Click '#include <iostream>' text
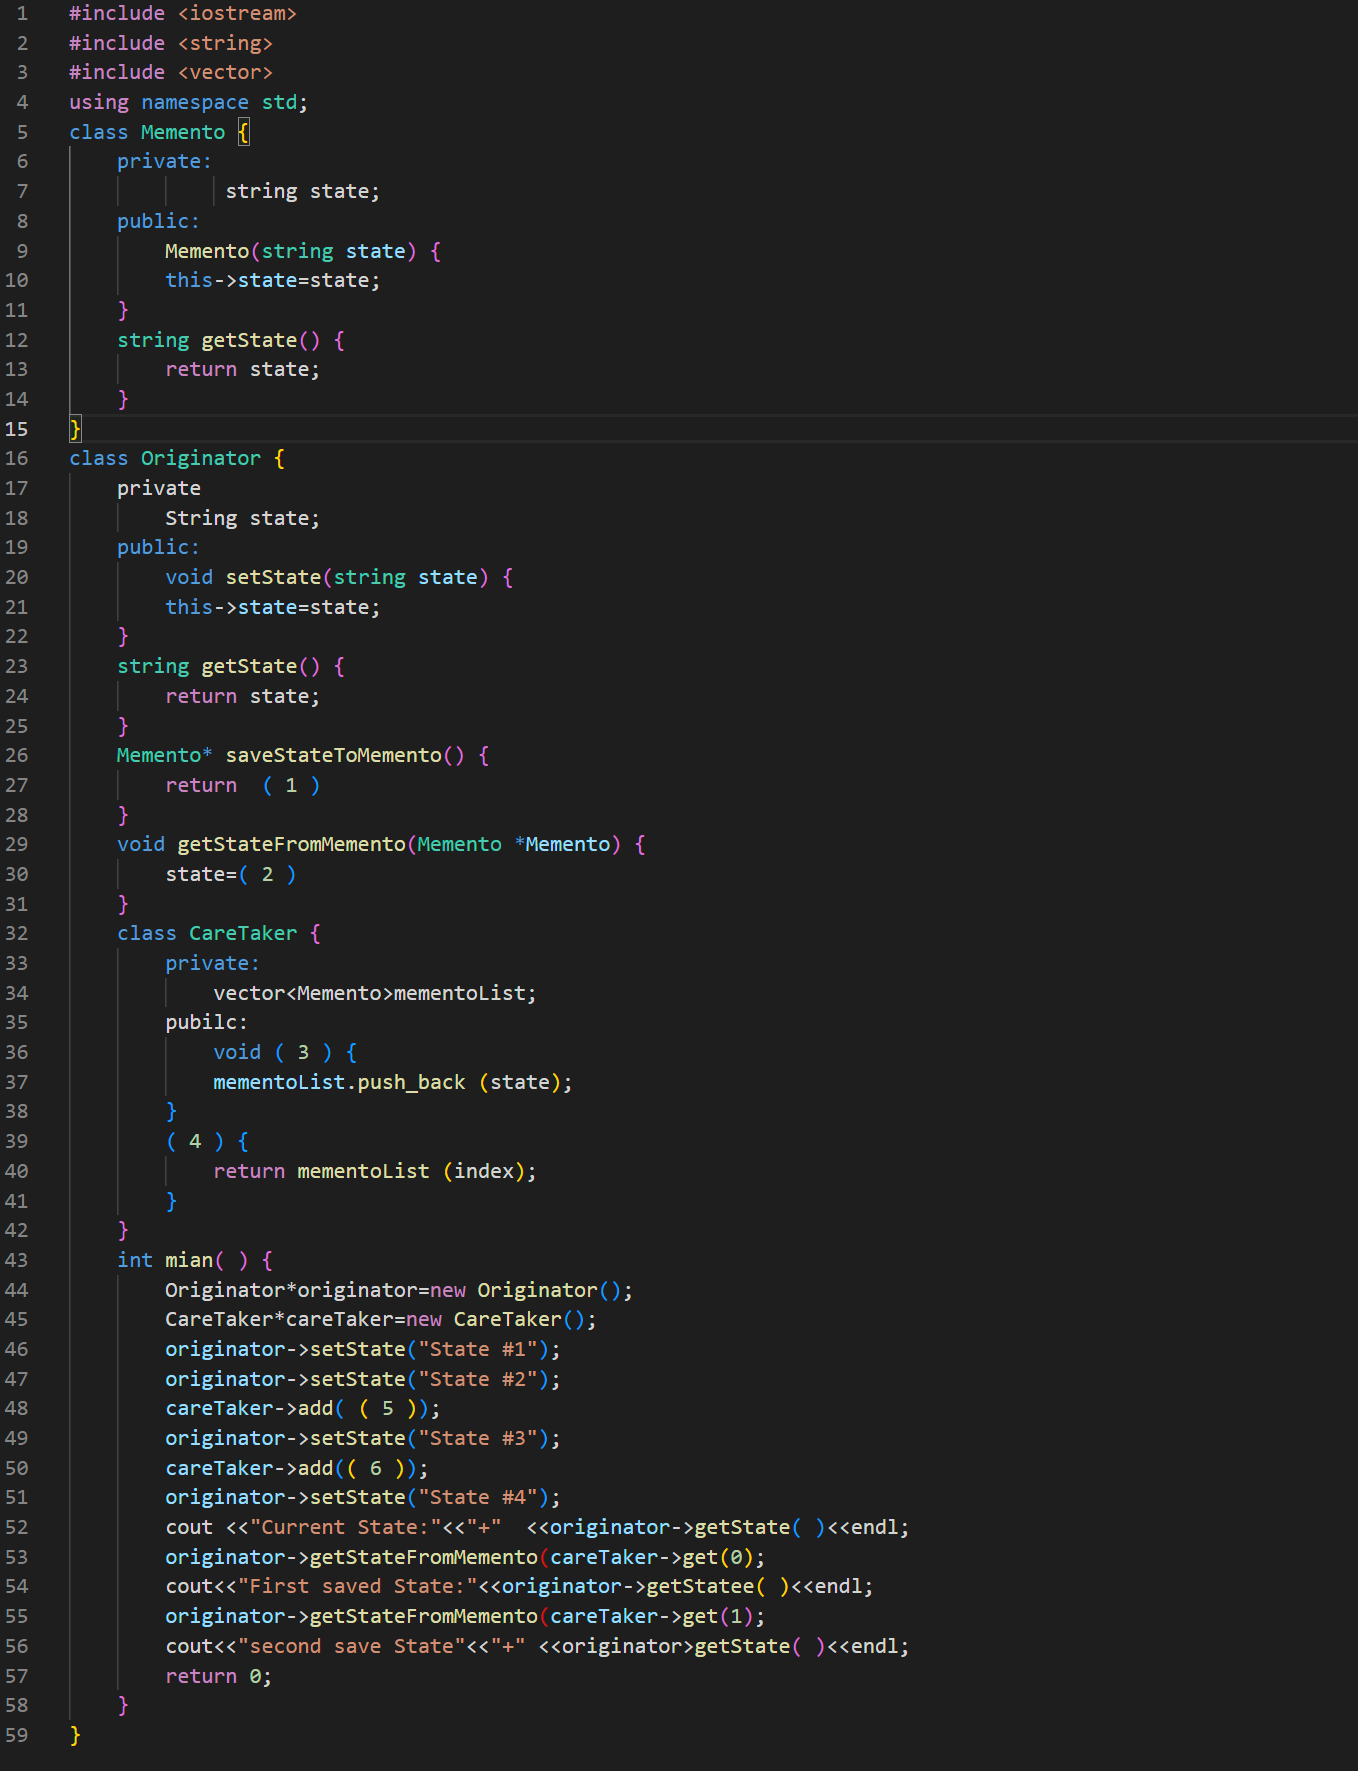Image resolution: width=1358 pixels, height=1771 pixels. 183,14
